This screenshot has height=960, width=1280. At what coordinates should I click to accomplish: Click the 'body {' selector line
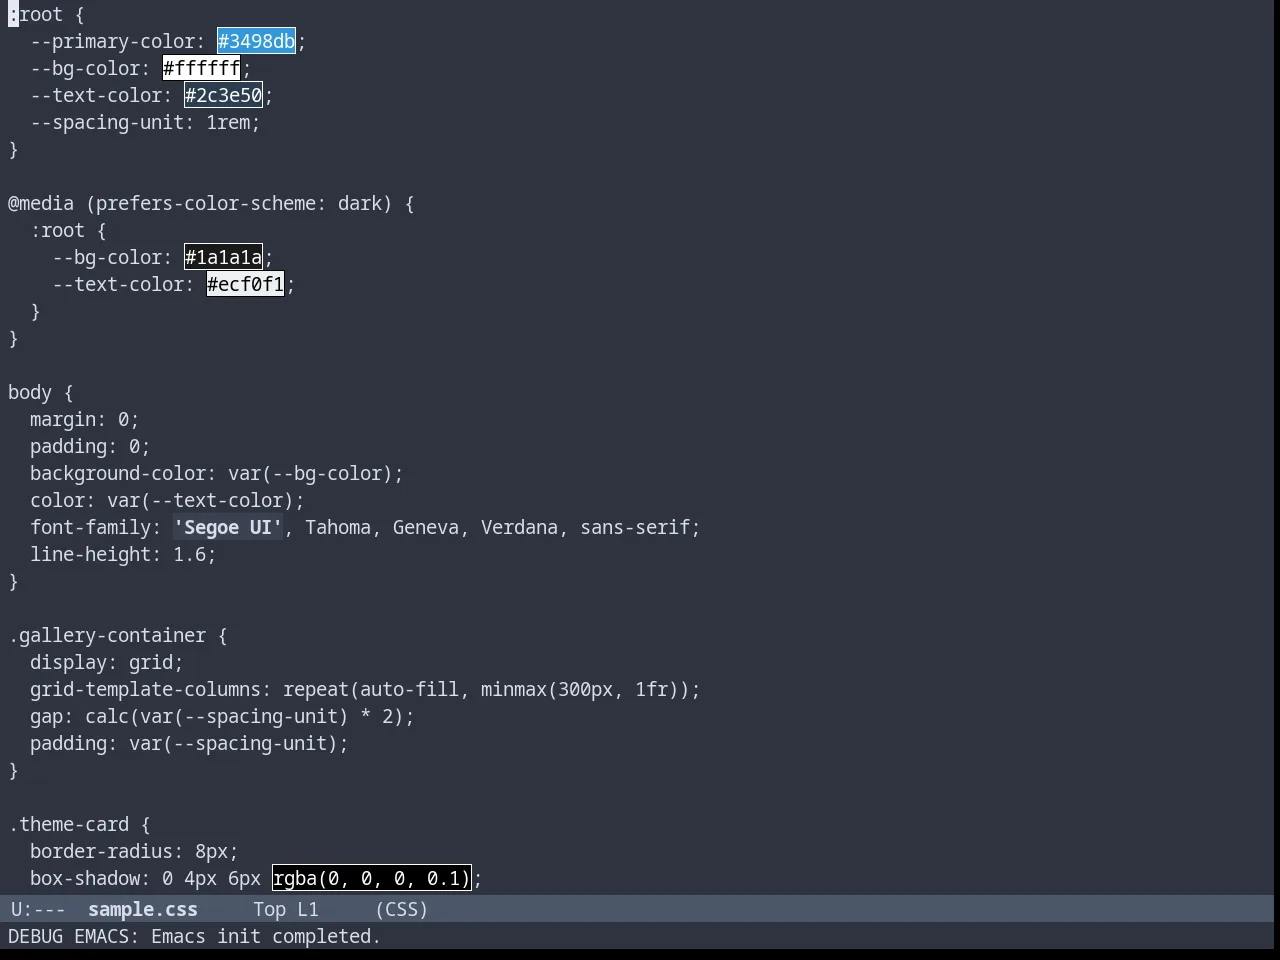(x=41, y=392)
